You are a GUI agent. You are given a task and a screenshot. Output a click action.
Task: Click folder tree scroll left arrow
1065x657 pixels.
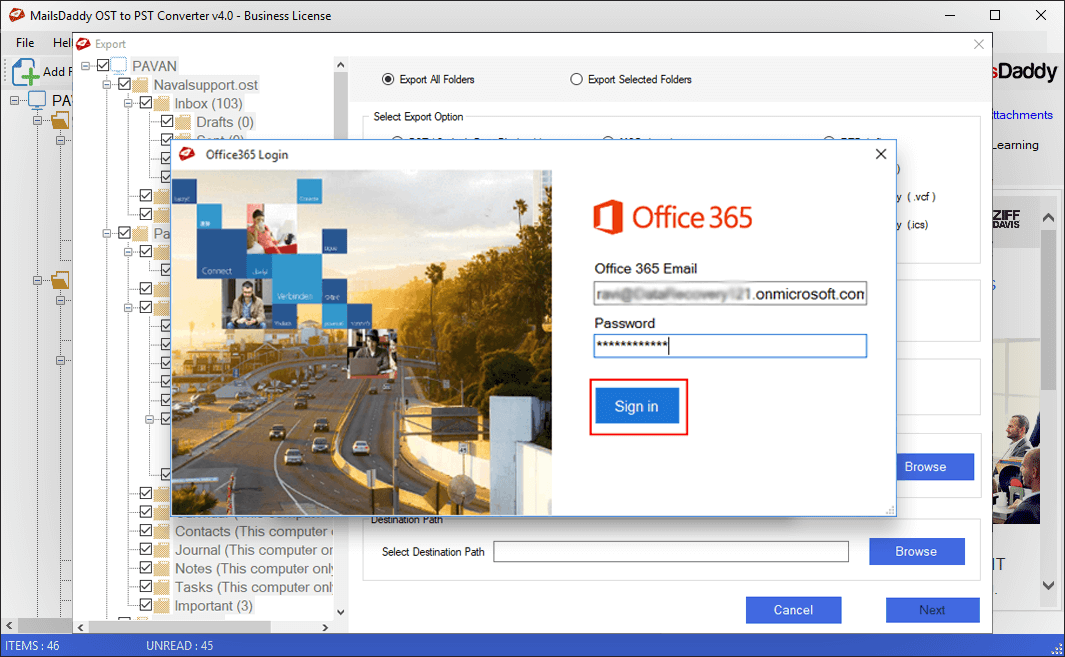[81, 627]
